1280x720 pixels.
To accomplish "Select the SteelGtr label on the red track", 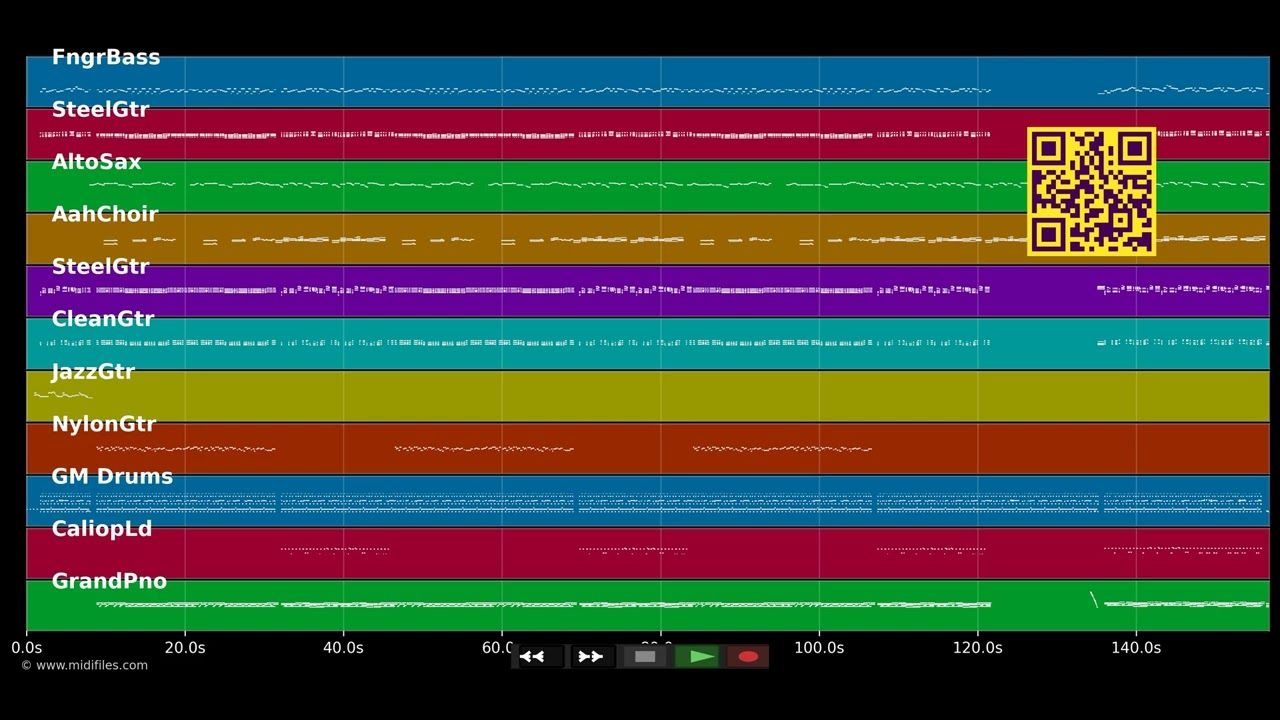I will (x=100, y=110).
